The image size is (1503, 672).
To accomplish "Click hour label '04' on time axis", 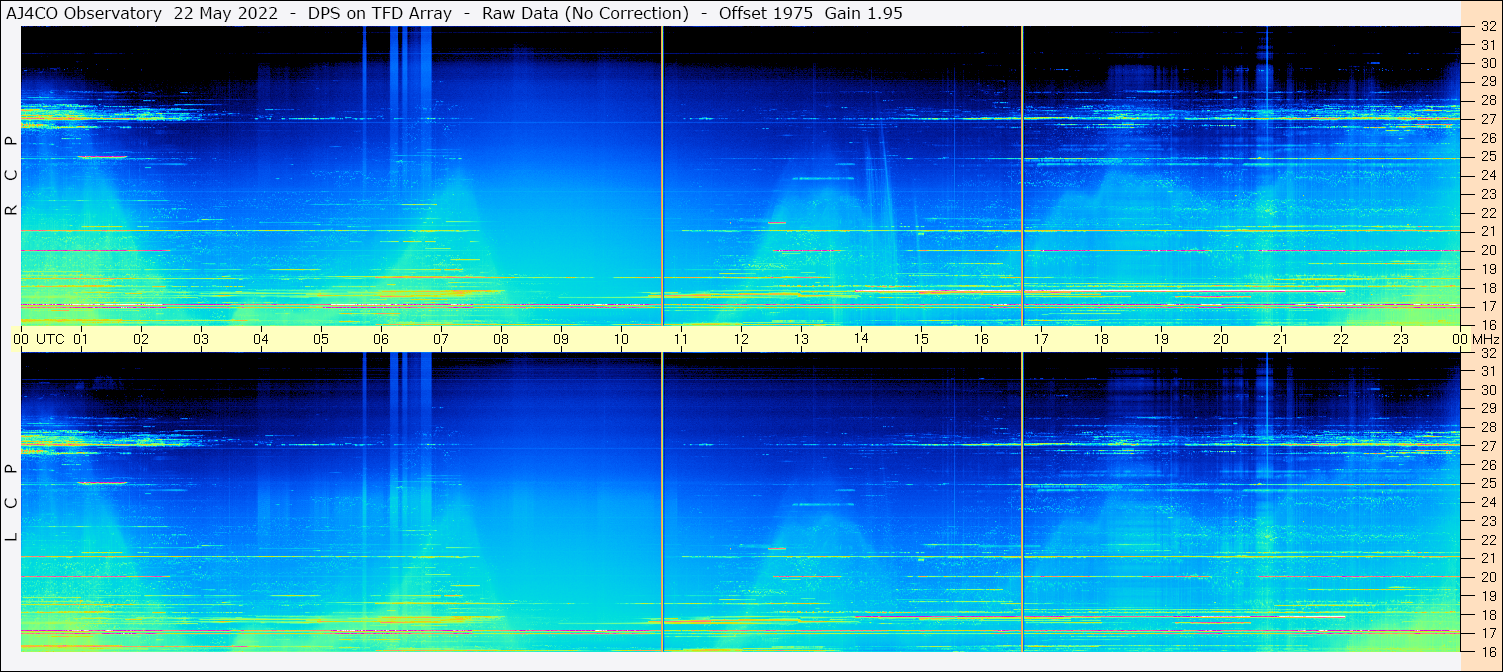I will [261, 339].
